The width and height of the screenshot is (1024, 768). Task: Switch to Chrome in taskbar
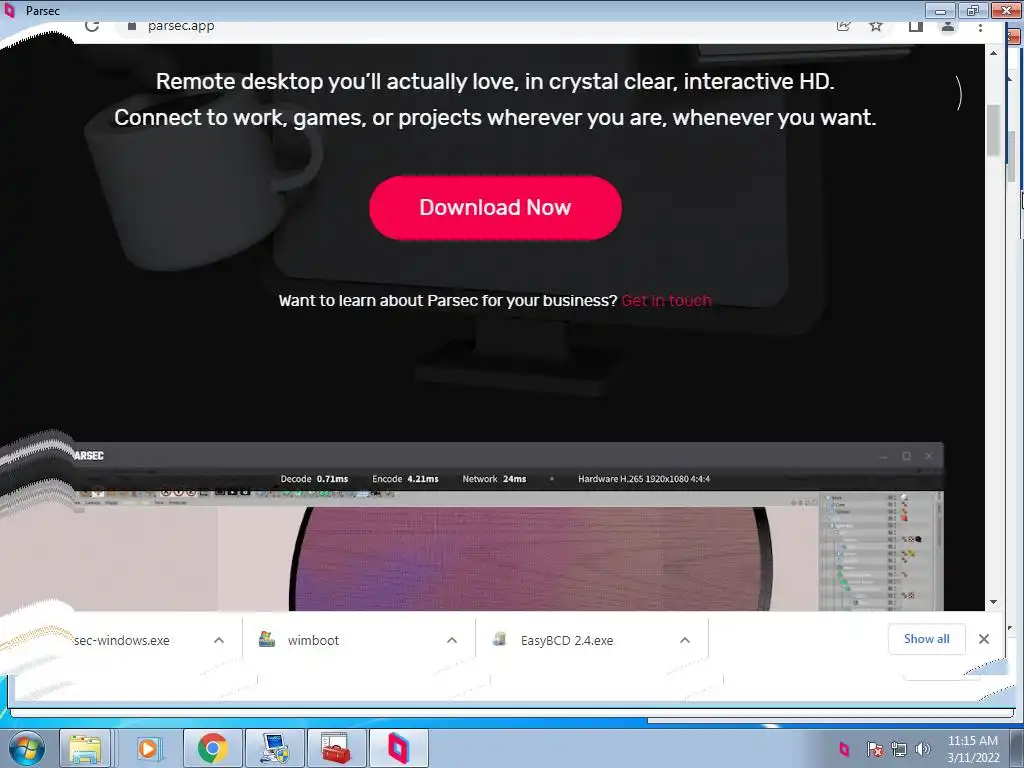coord(212,748)
